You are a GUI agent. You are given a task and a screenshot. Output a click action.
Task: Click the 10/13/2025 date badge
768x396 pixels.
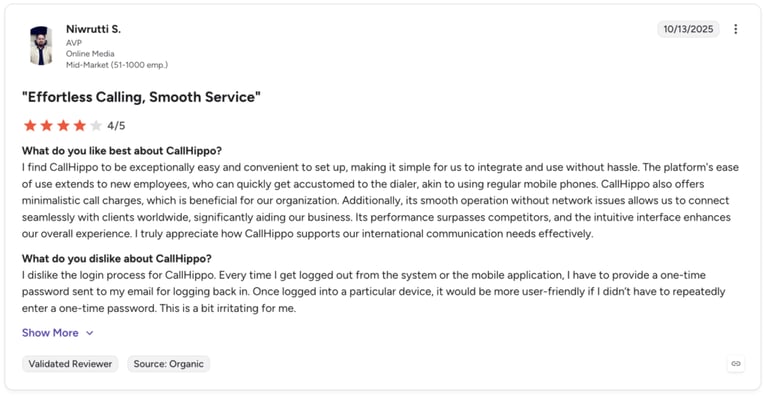pos(688,29)
